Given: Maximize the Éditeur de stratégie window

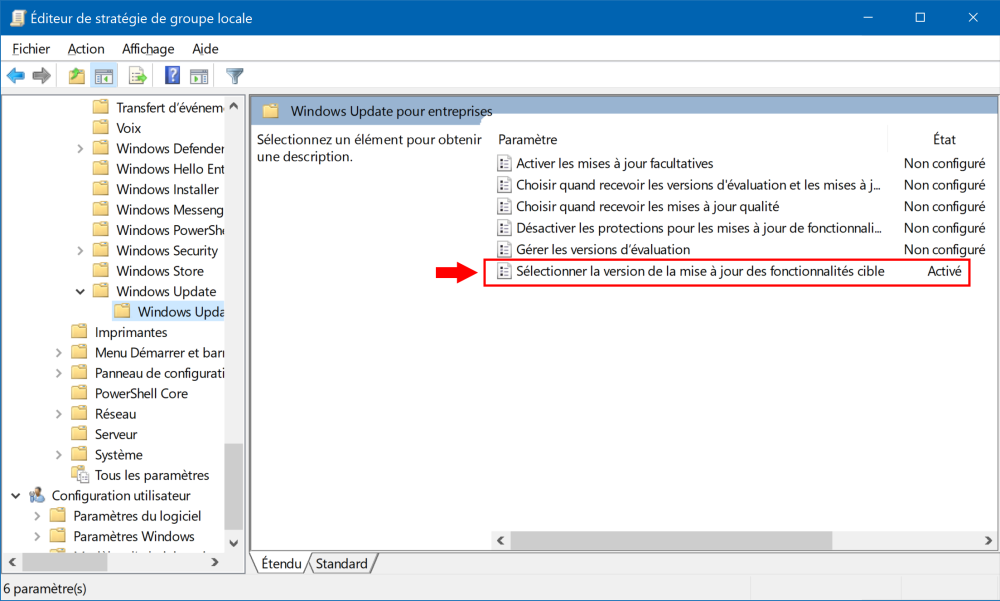Looking at the screenshot, I should point(920,17).
